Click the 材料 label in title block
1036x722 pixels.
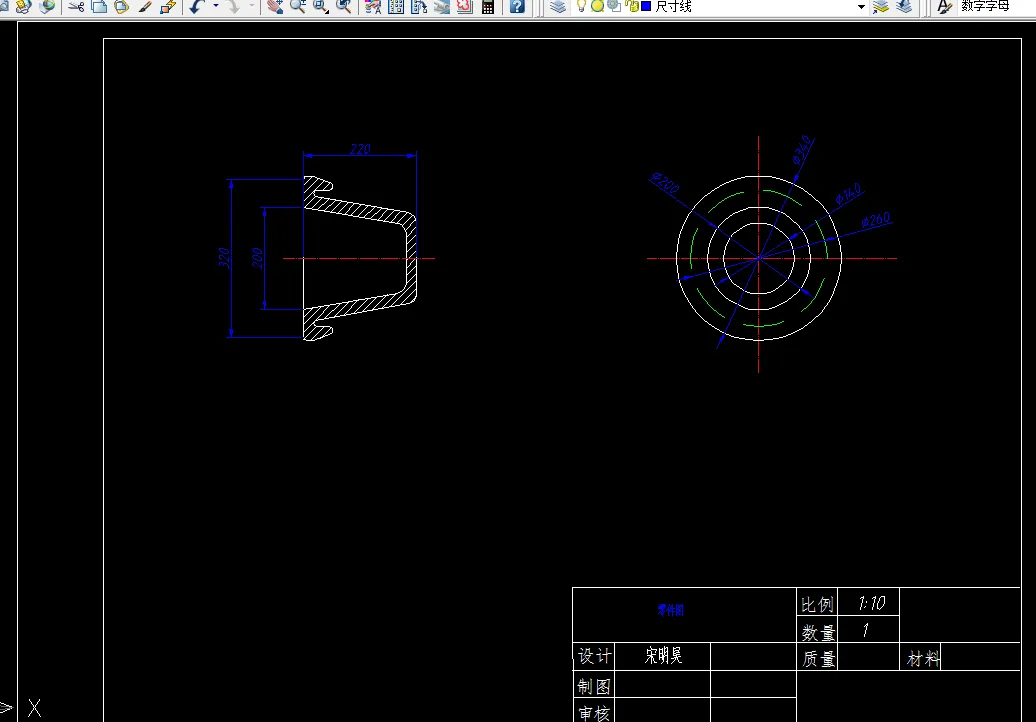[923, 659]
